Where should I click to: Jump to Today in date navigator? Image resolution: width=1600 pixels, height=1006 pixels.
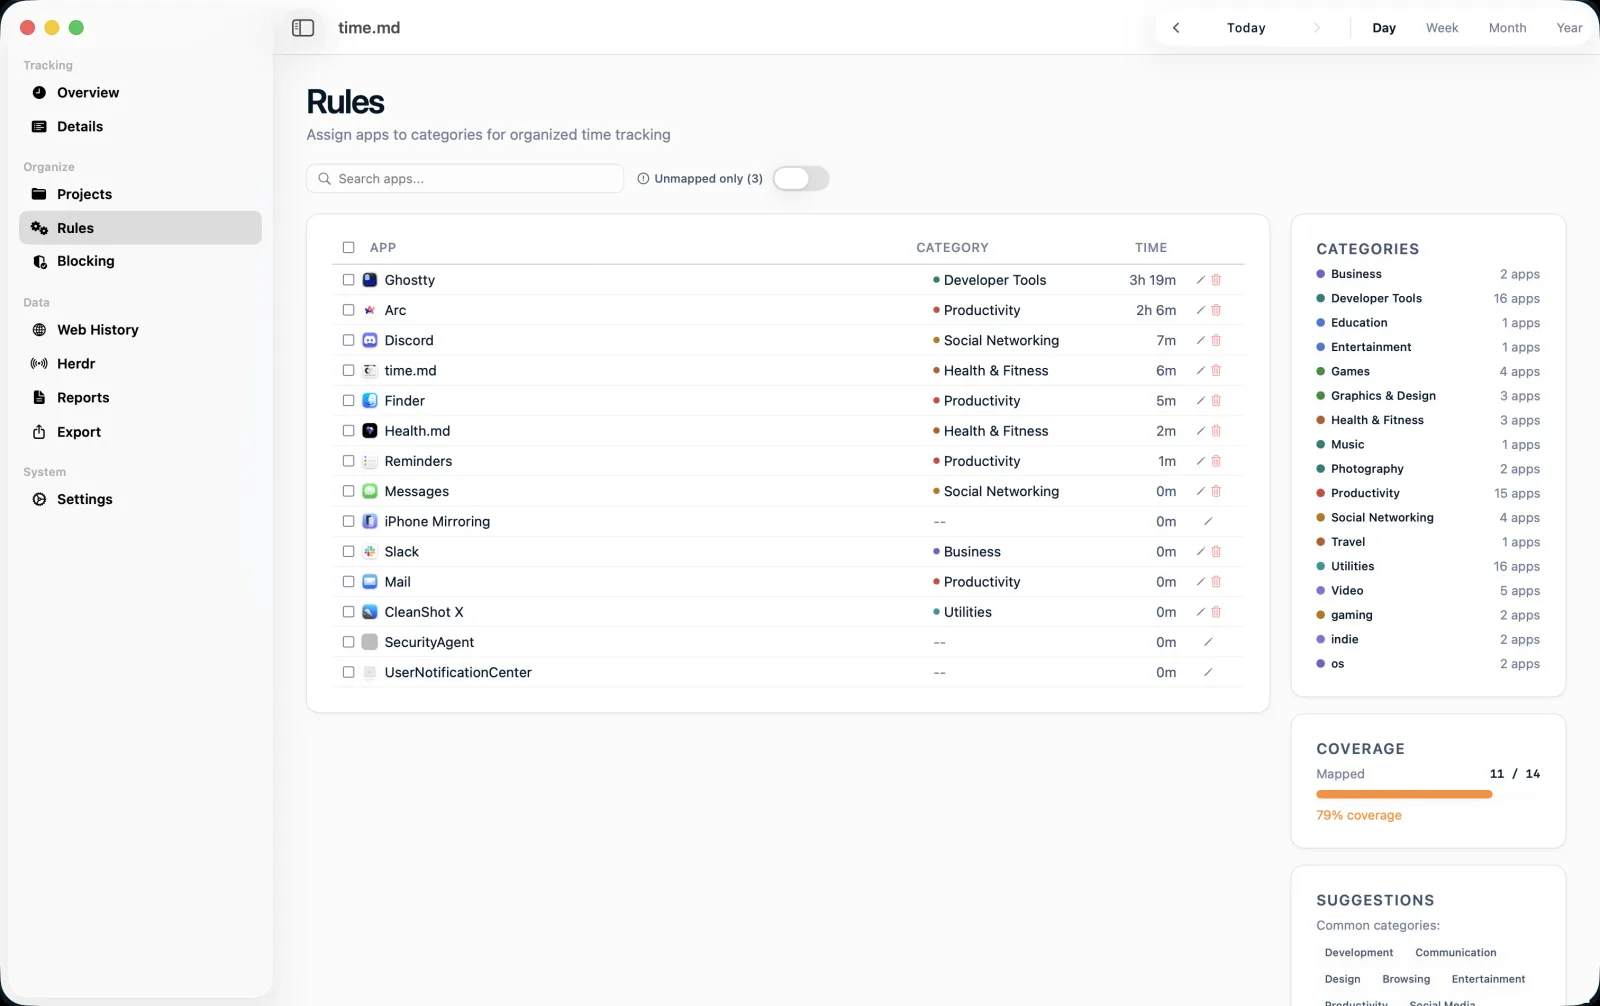(1246, 28)
